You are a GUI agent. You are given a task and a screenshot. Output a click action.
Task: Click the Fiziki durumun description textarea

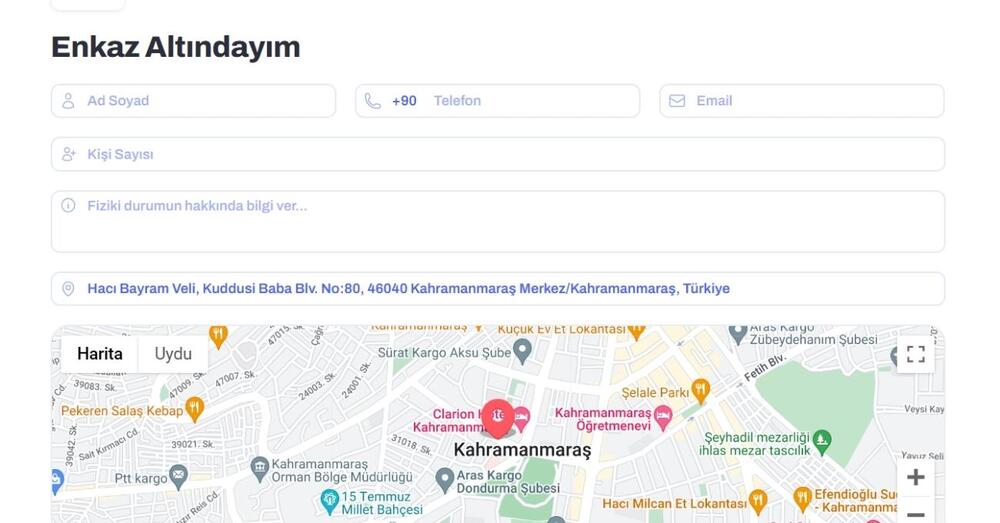coord(497,221)
